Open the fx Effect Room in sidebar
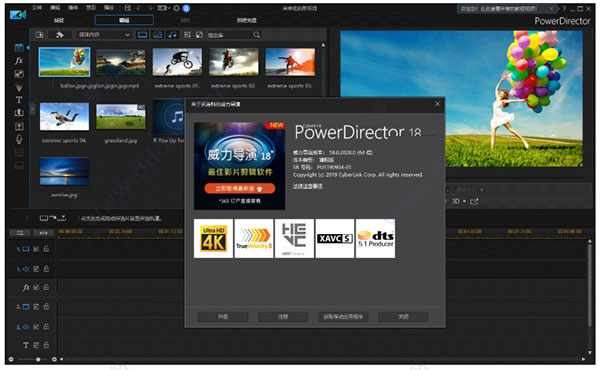The height and width of the screenshot is (370, 600). [x=19, y=60]
